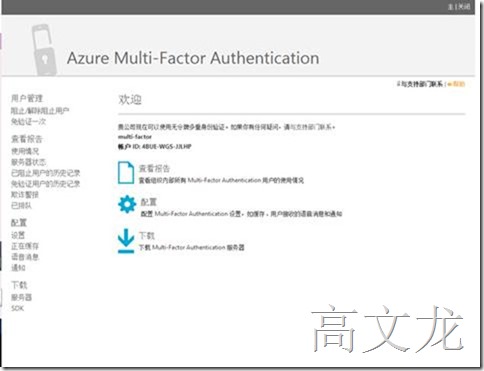Click the close link in dark top bar
The width and height of the screenshot is (484, 371).
[x=464, y=7]
